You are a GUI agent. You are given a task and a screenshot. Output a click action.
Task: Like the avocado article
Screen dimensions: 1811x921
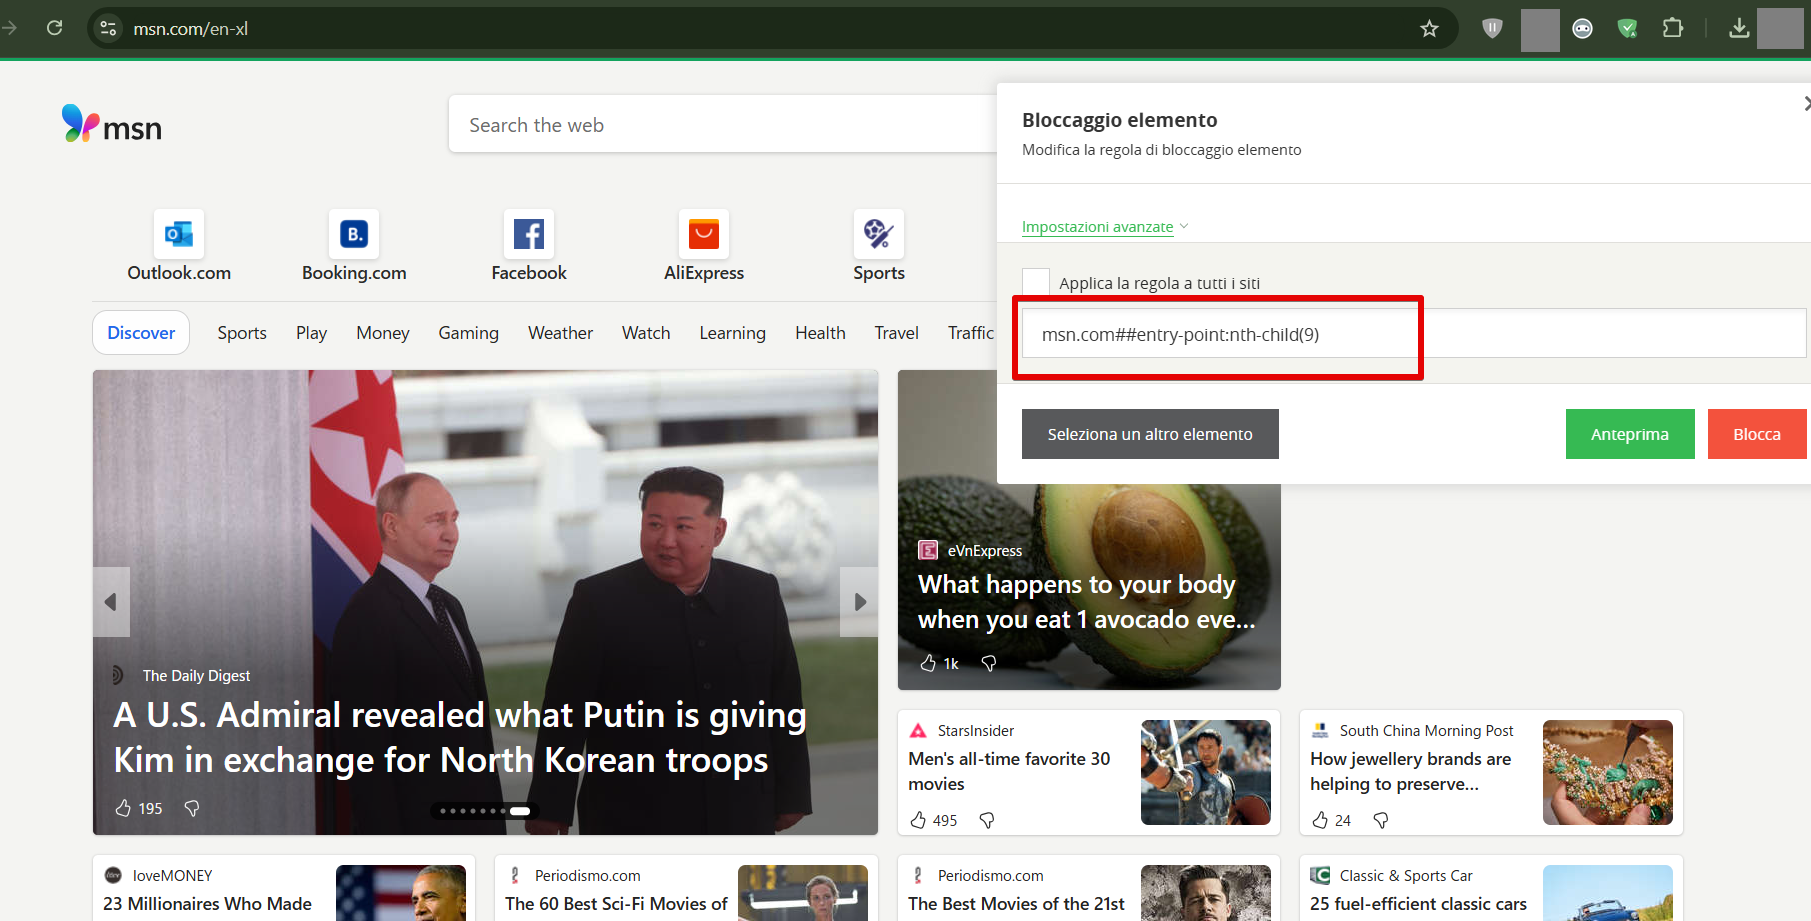(928, 663)
